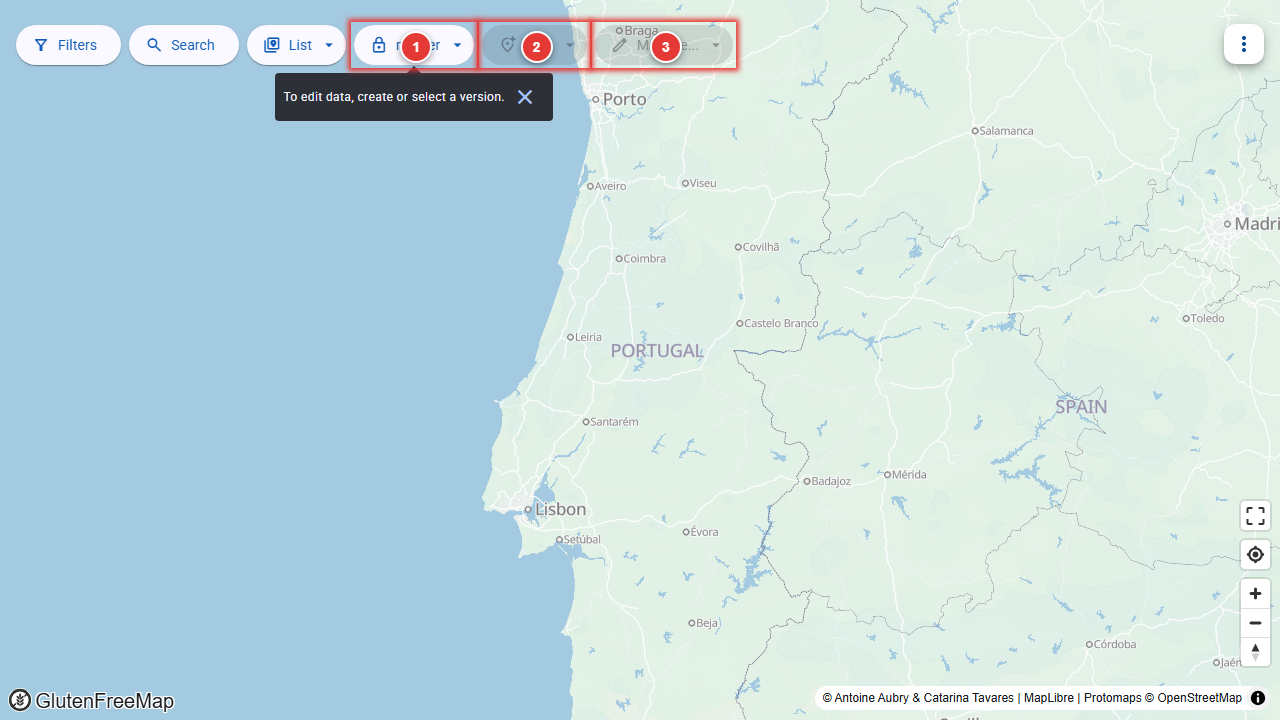This screenshot has width=1280, height=720.
Task: Click the GlutenFreeMap logo
Action: 91,700
